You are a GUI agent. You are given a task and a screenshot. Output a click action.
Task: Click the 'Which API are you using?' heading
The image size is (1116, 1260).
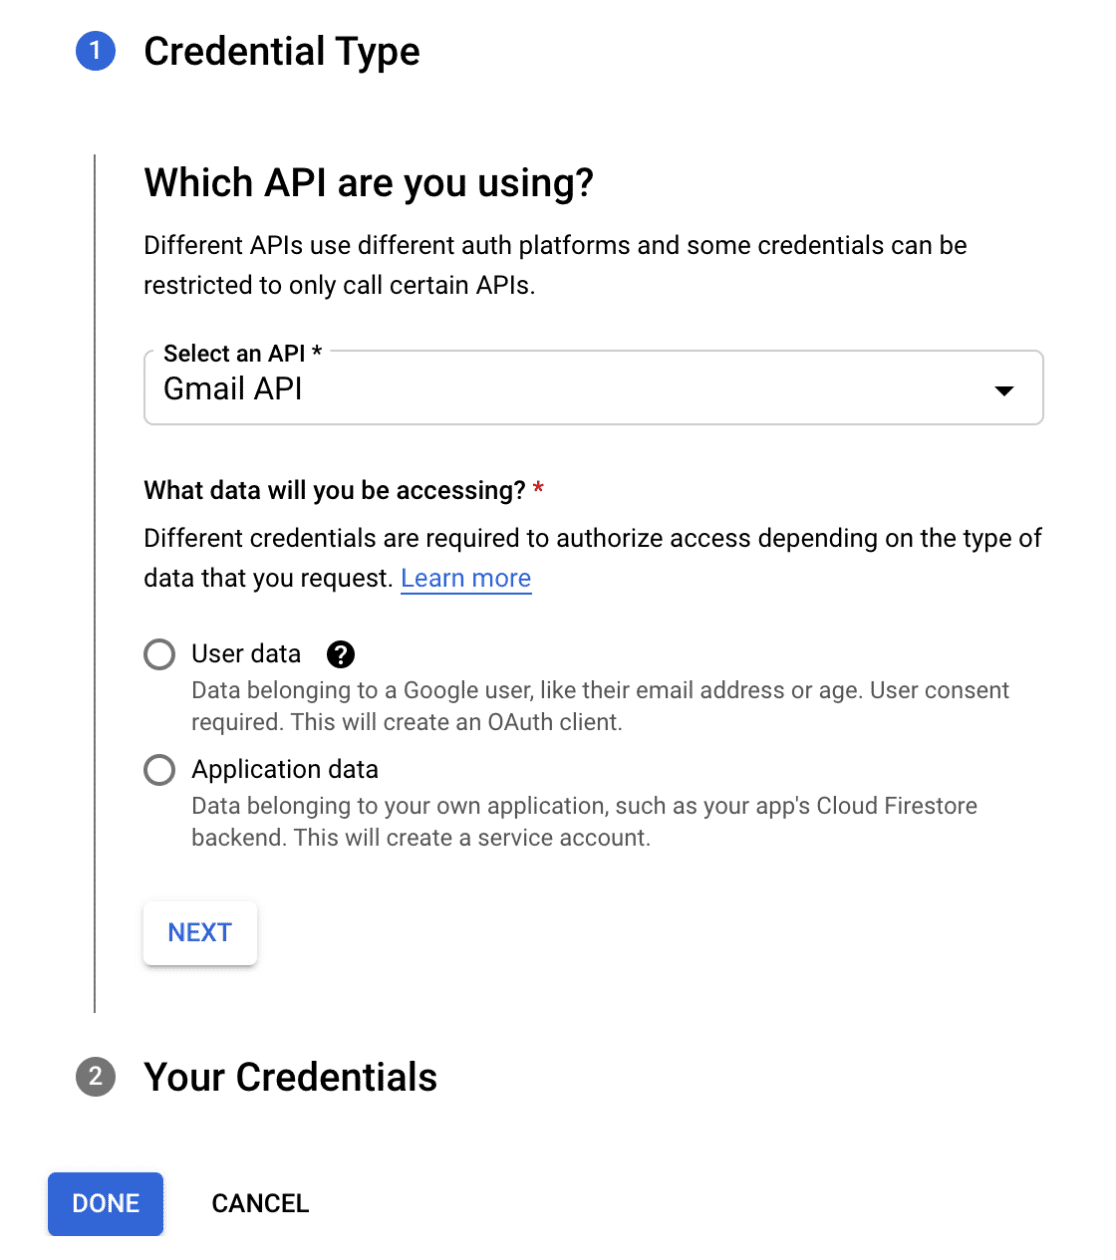(369, 183)
